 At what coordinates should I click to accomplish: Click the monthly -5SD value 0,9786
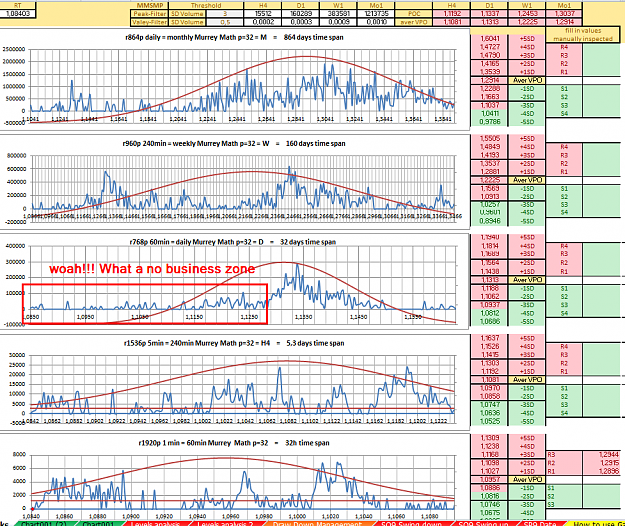489,122
